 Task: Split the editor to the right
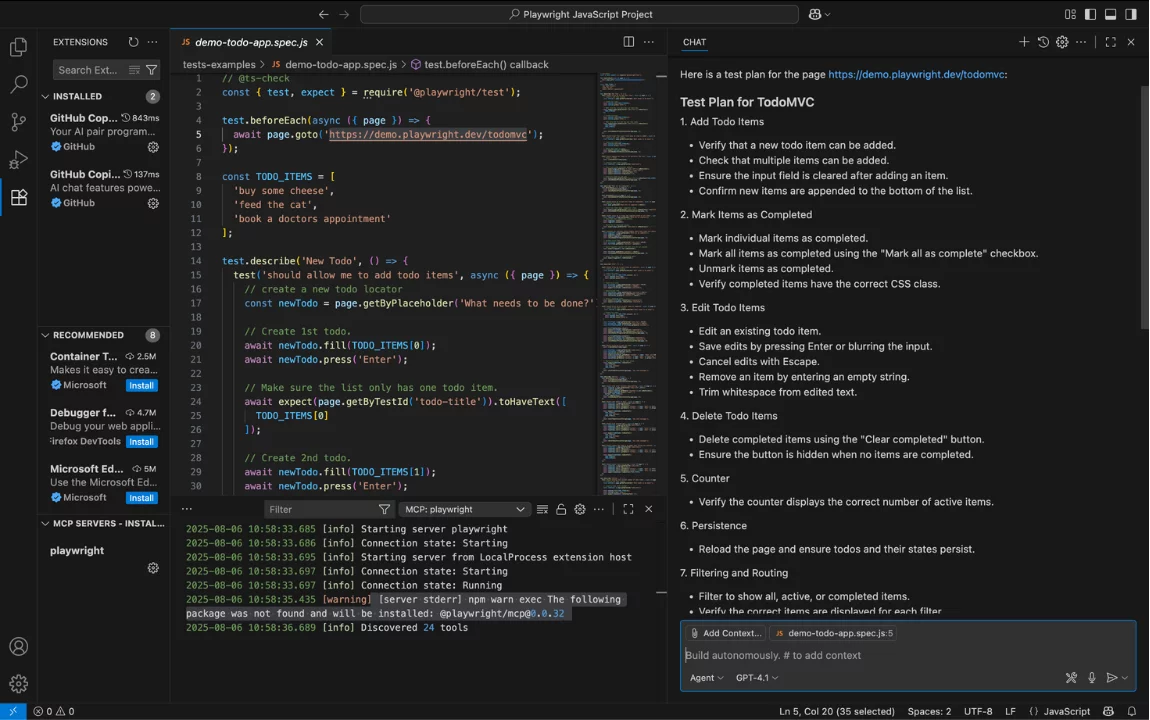(628, 42)
